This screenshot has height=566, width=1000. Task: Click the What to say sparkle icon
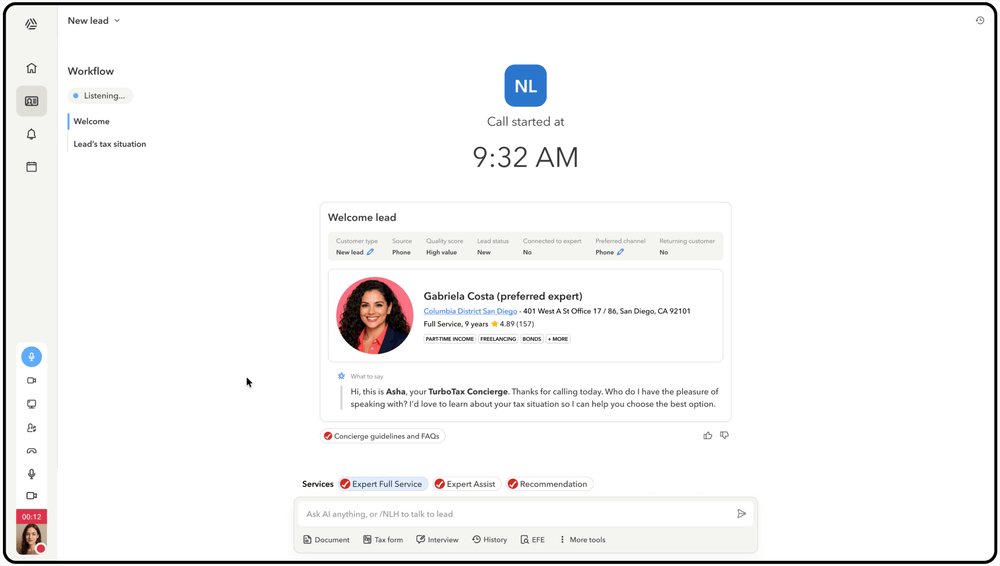pos(341,376)
